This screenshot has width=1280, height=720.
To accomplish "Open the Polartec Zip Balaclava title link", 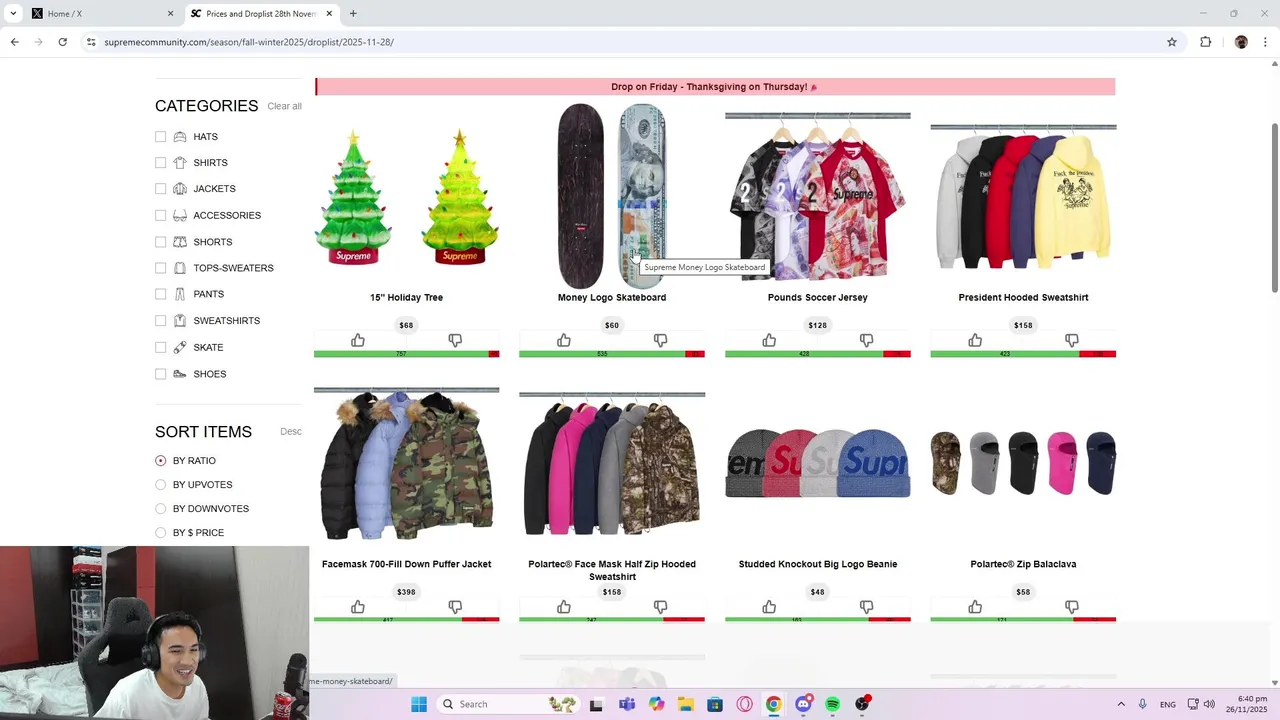I will tap(1023, 564).
